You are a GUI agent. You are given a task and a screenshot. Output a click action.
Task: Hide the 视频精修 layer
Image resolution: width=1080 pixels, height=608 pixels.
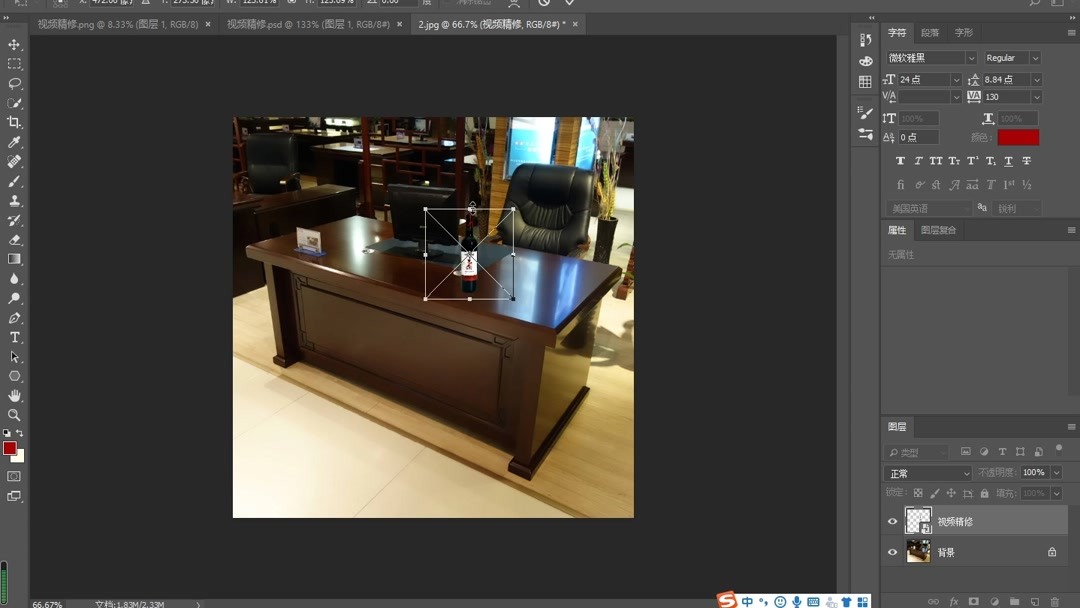tap(892, 521)
